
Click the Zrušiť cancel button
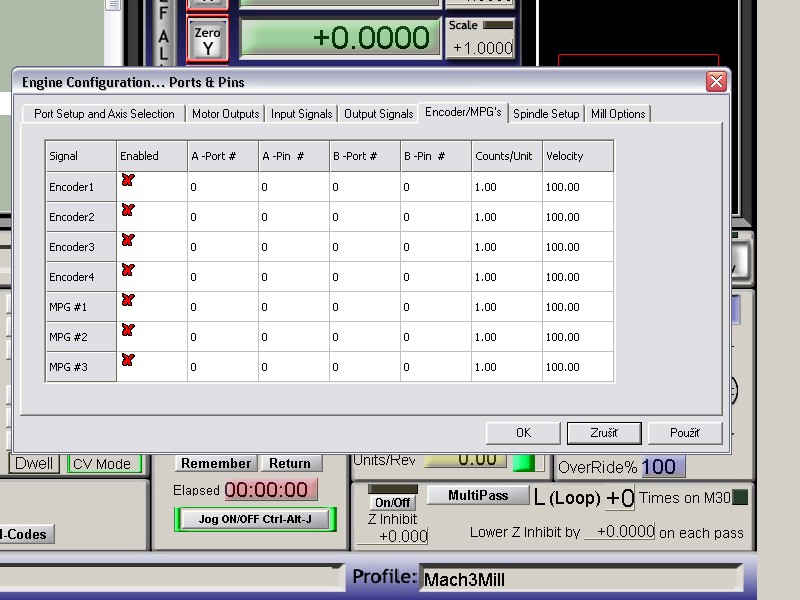click(603, 433)
